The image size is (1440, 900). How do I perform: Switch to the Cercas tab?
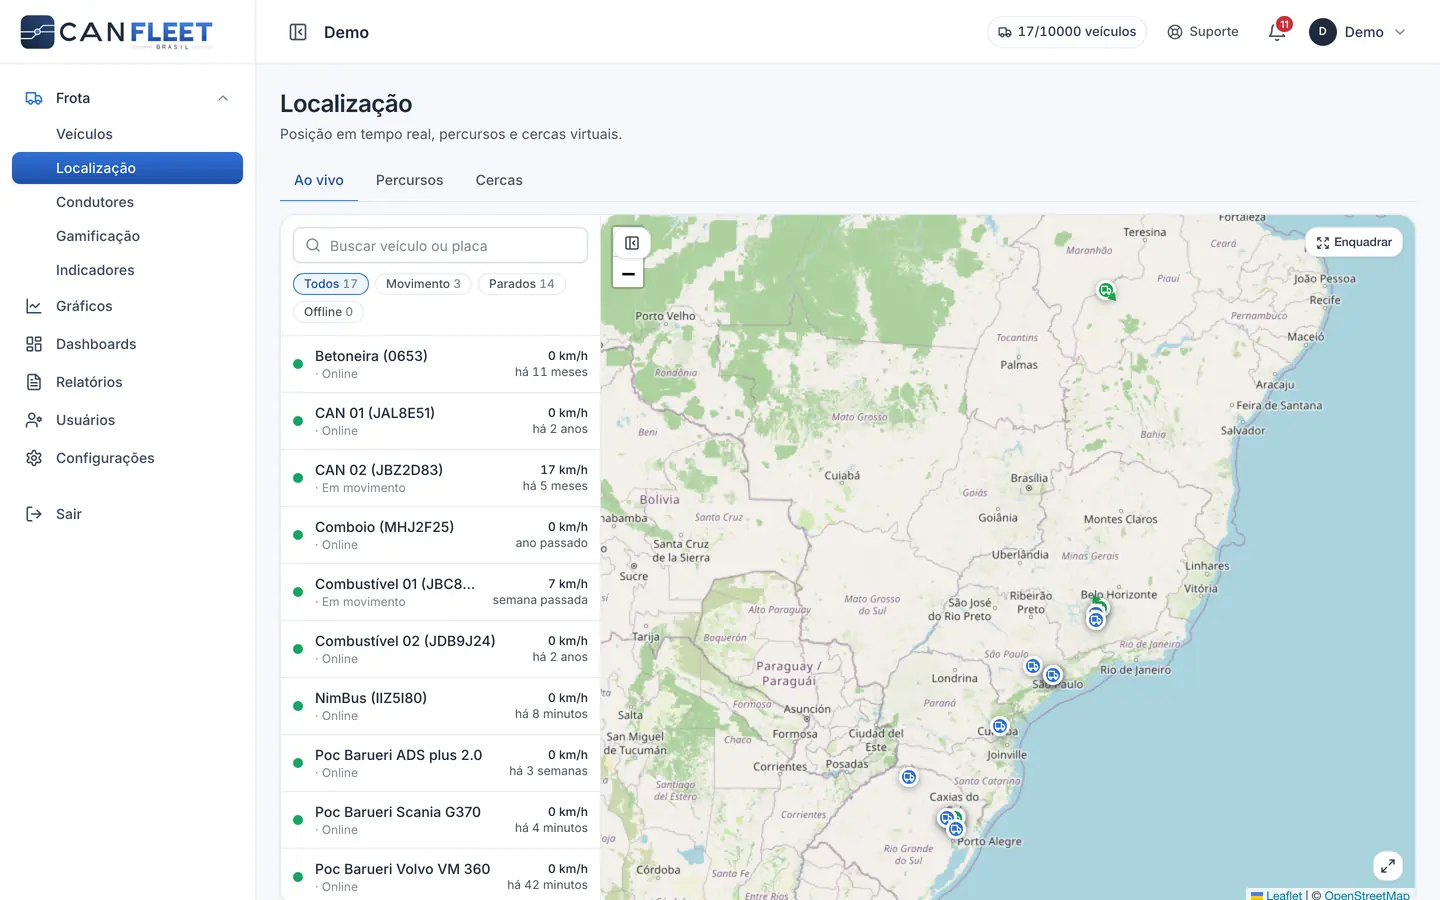click(499, 180)
